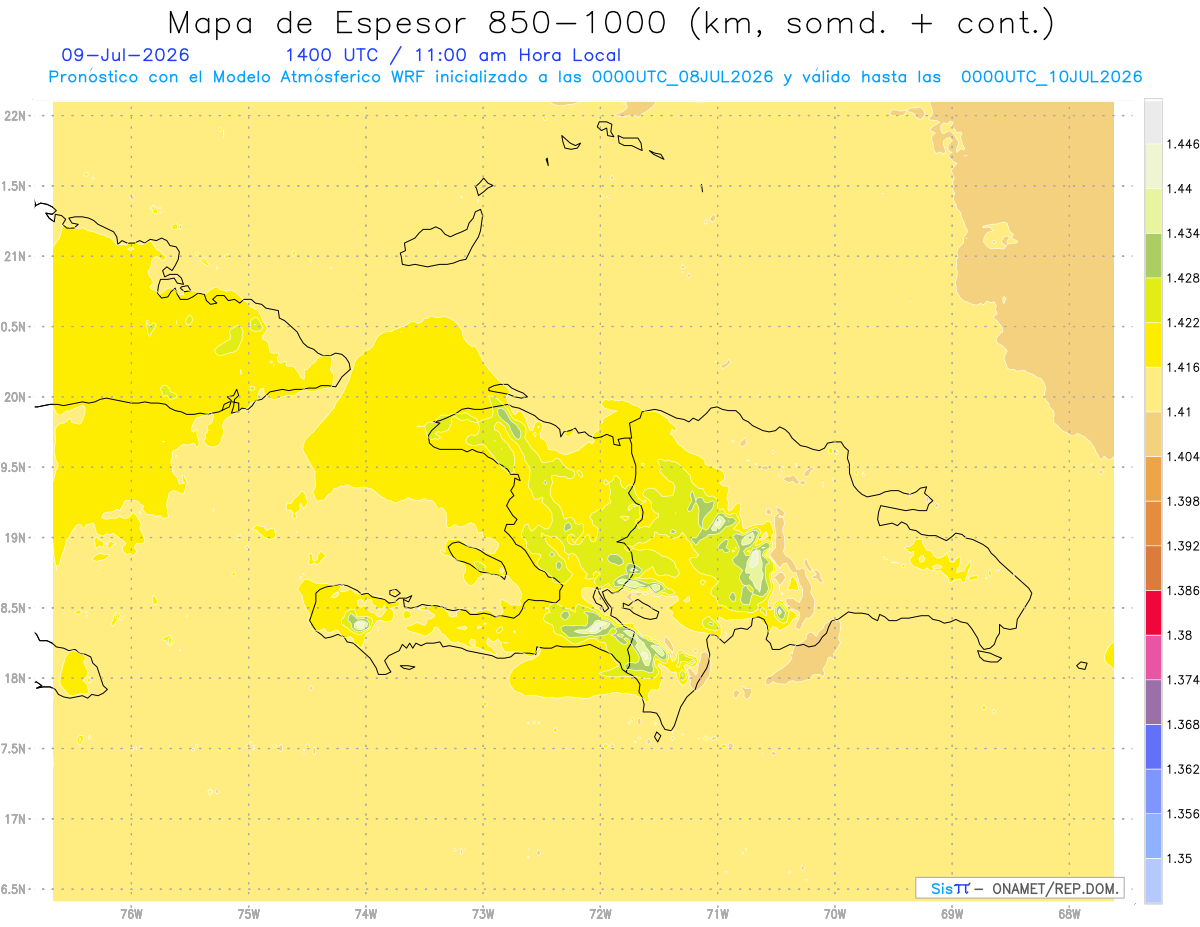
Task: Click the colorbar value '1.362'
Action: (x=1184, y=769)
